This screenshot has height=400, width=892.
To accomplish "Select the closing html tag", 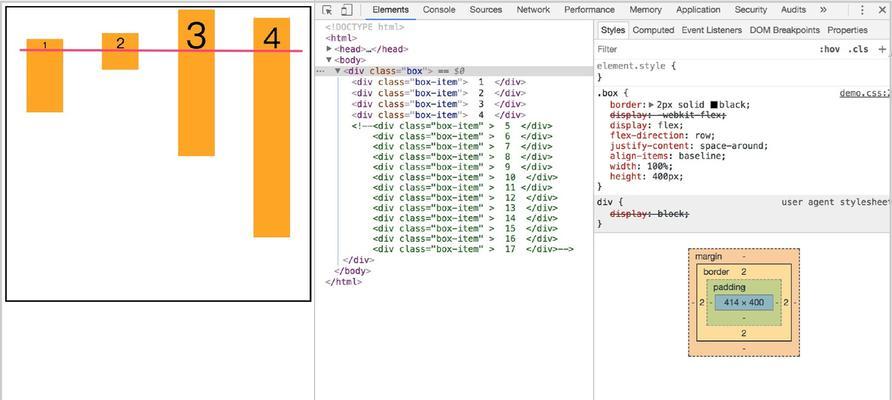I will point(344,281).
